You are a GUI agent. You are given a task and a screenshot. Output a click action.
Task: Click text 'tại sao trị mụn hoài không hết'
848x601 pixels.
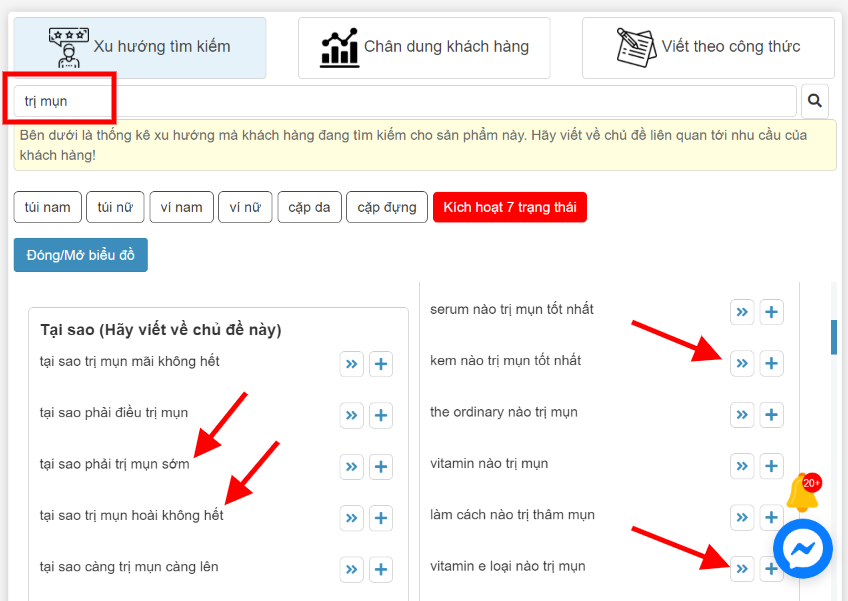tap(131, 516)
